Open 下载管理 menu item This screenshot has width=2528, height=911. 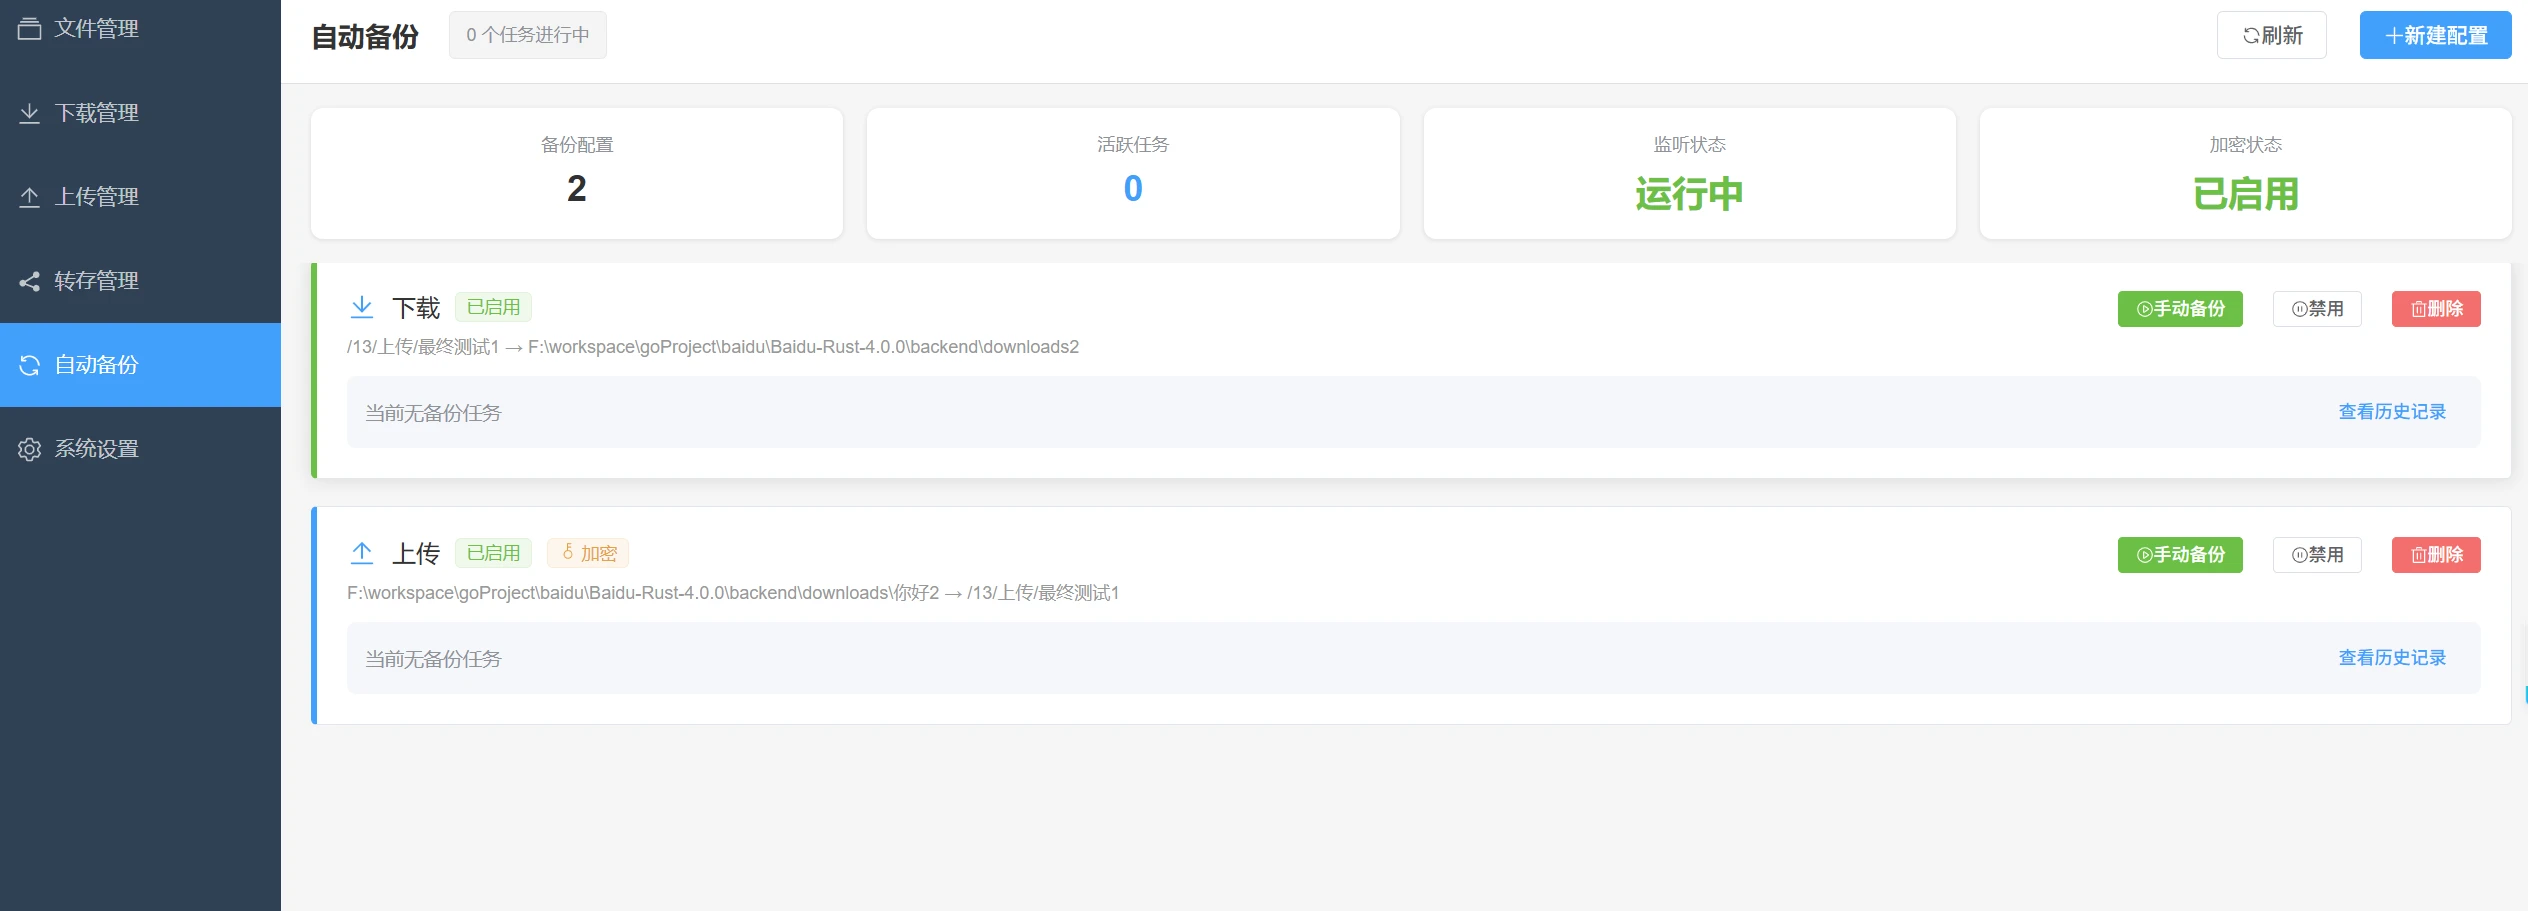pos(140,113)
